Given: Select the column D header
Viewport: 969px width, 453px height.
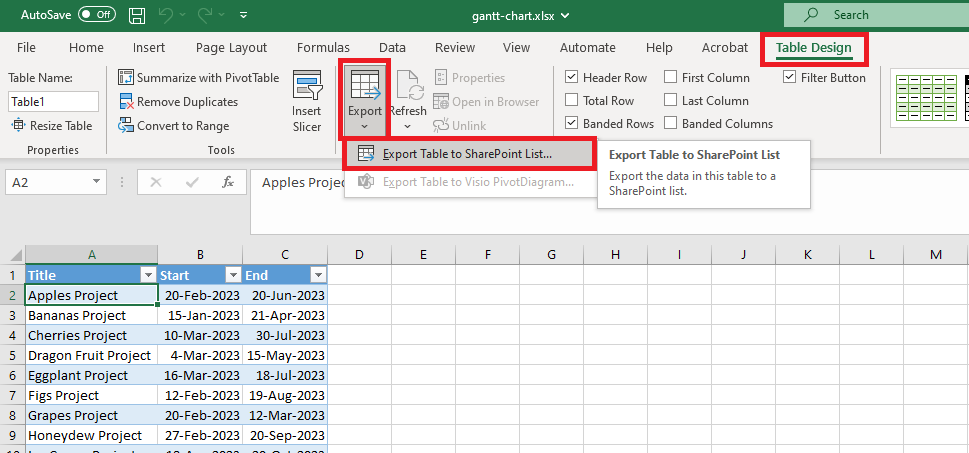Looking at the screenshot, I should tap(359, 255).
